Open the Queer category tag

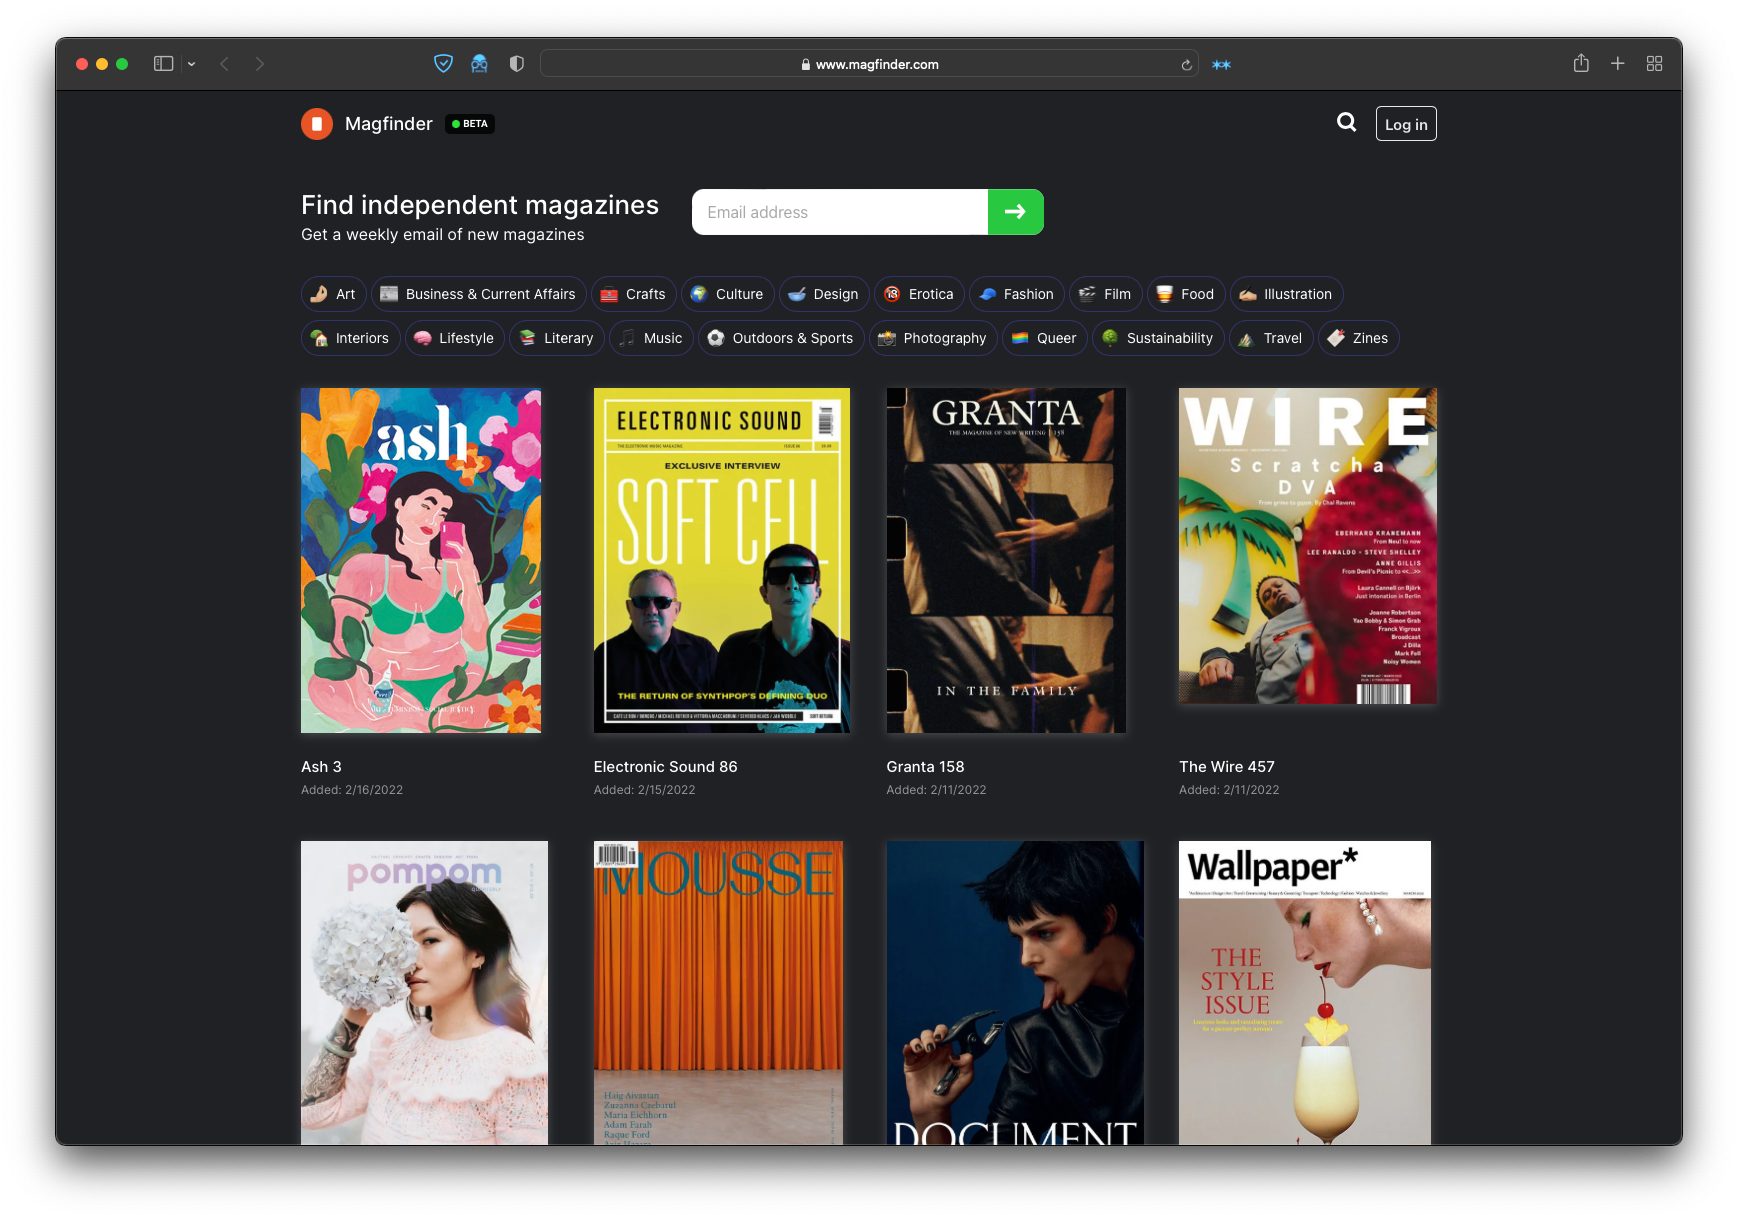coord(1045,338)
